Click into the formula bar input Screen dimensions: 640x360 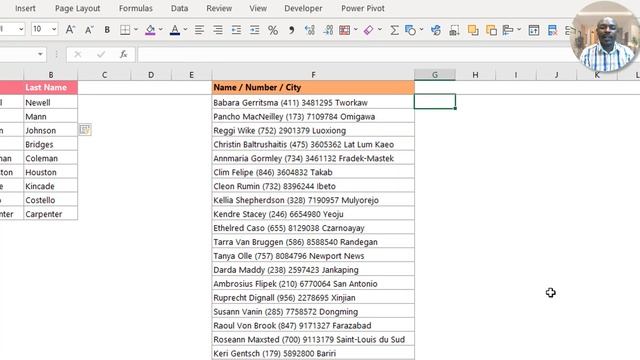tap(355, 54)
